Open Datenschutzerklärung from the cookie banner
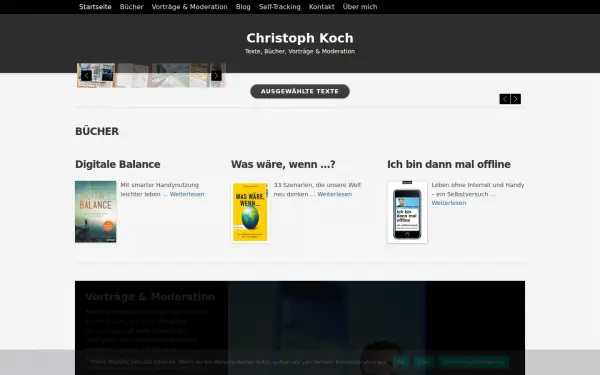 473,362
